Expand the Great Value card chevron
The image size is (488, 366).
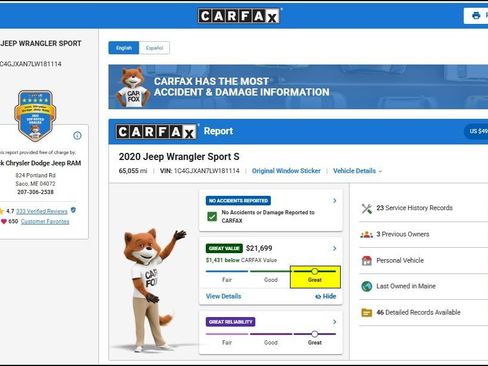[335, 248]
